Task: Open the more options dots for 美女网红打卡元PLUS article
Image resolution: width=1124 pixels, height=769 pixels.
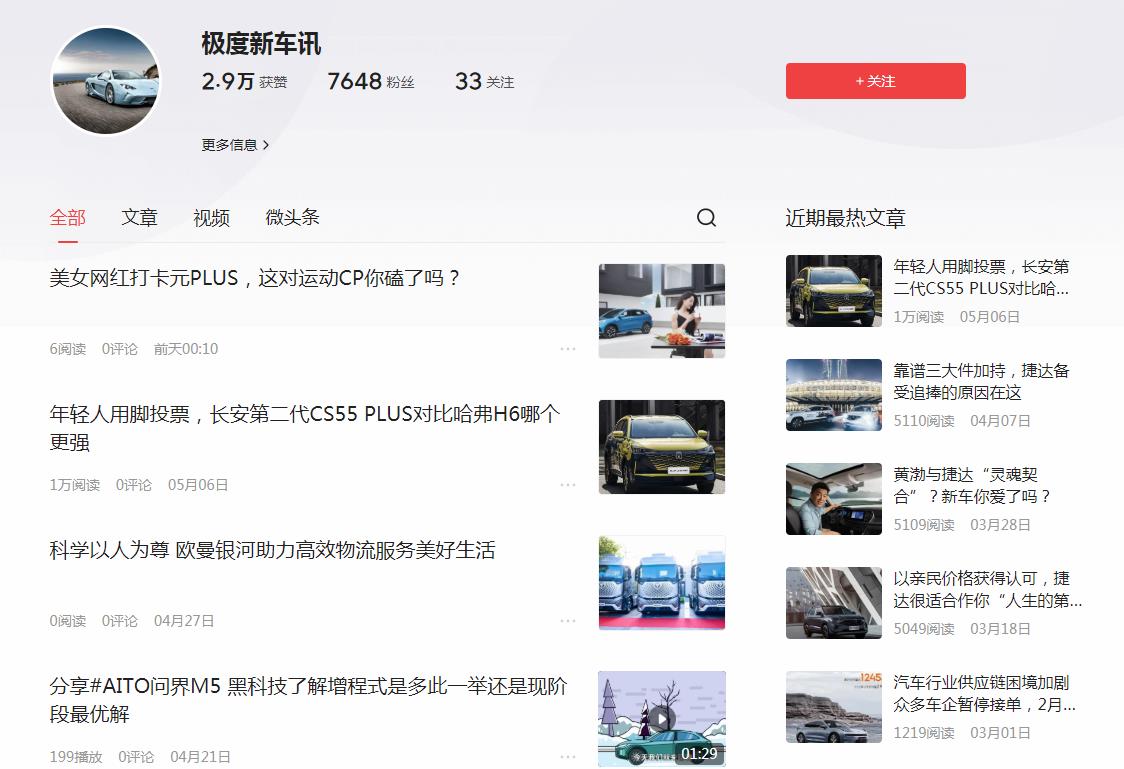Action: pos(568,349)
